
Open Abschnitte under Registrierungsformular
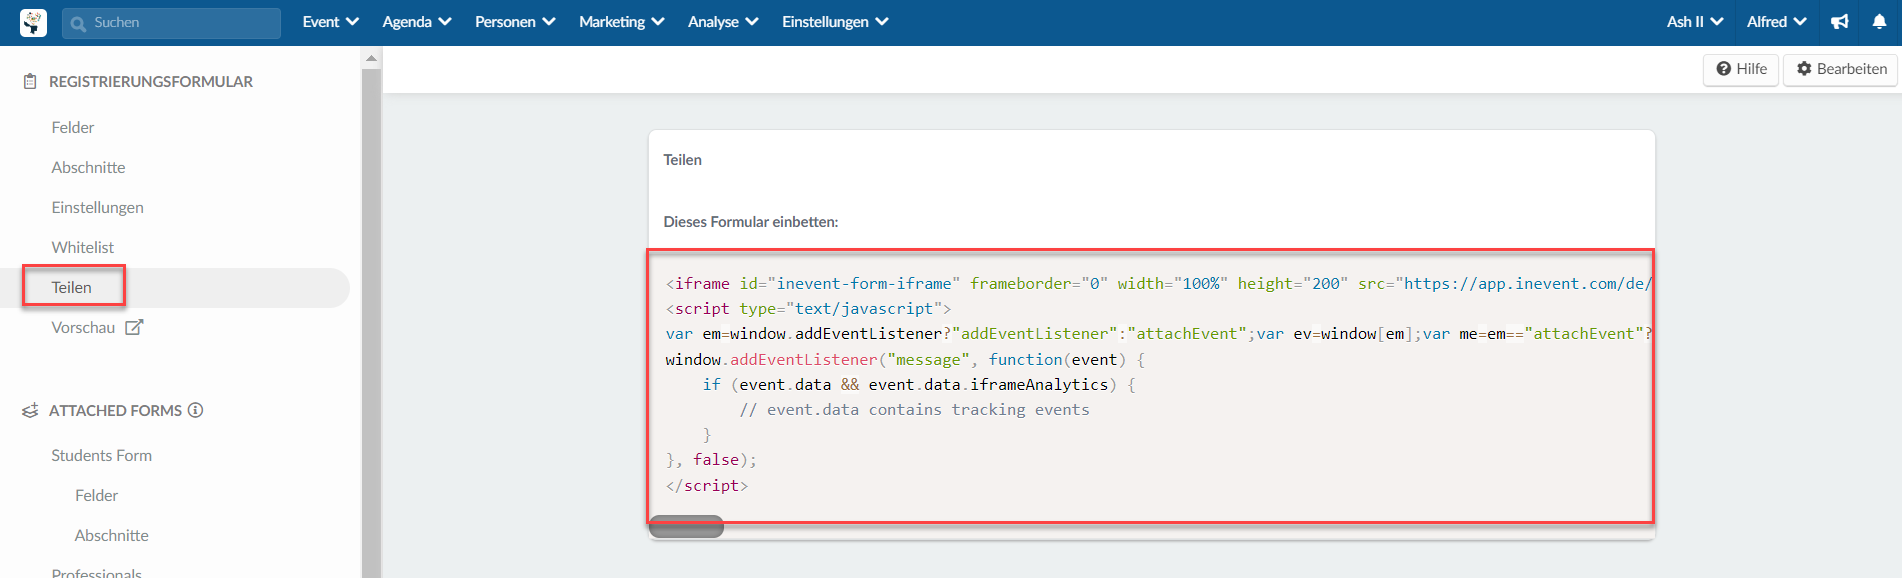[x=88, y=167]
